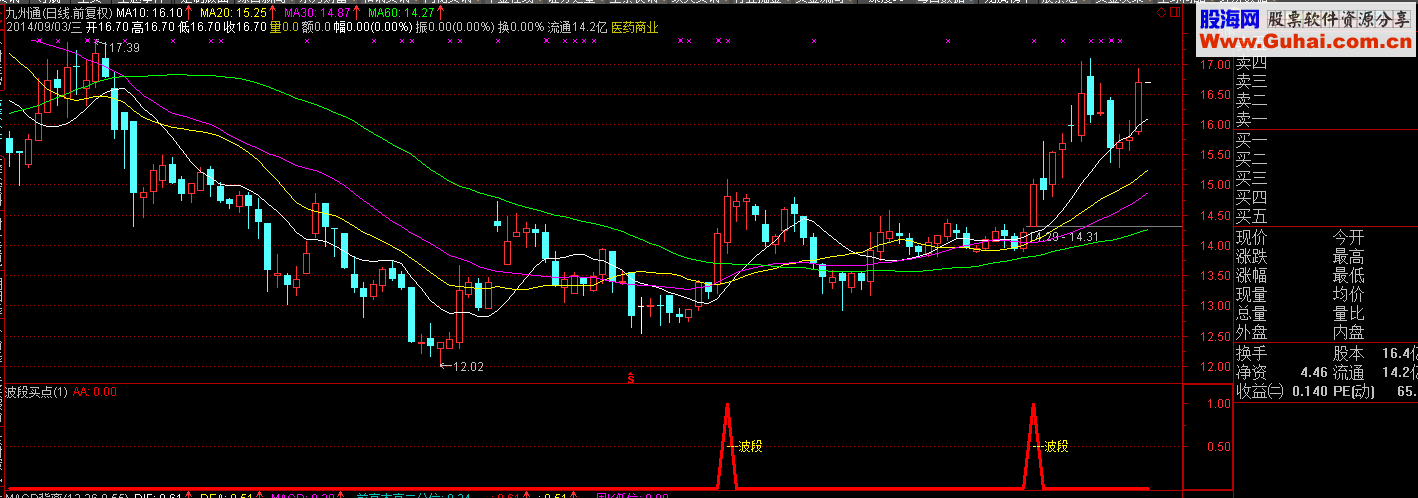Viewport: 1418px width, 498px height.
Task: Click the 13.00 price axis tick
Action: click(1215, 306)
